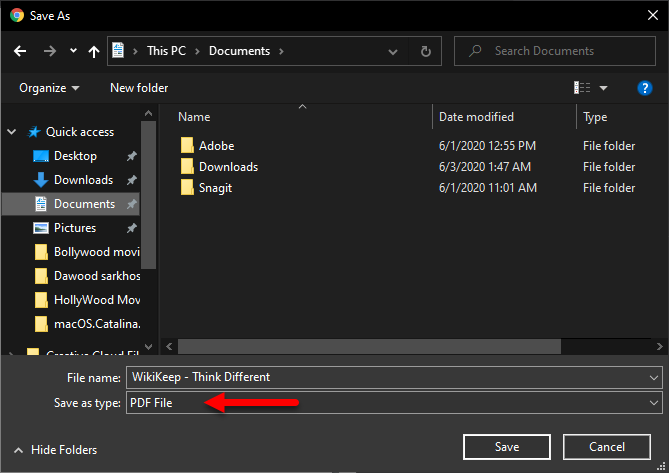This screenshot has width=669, height=473.
Task: Open the Organize menu
Action: [49, 88]
